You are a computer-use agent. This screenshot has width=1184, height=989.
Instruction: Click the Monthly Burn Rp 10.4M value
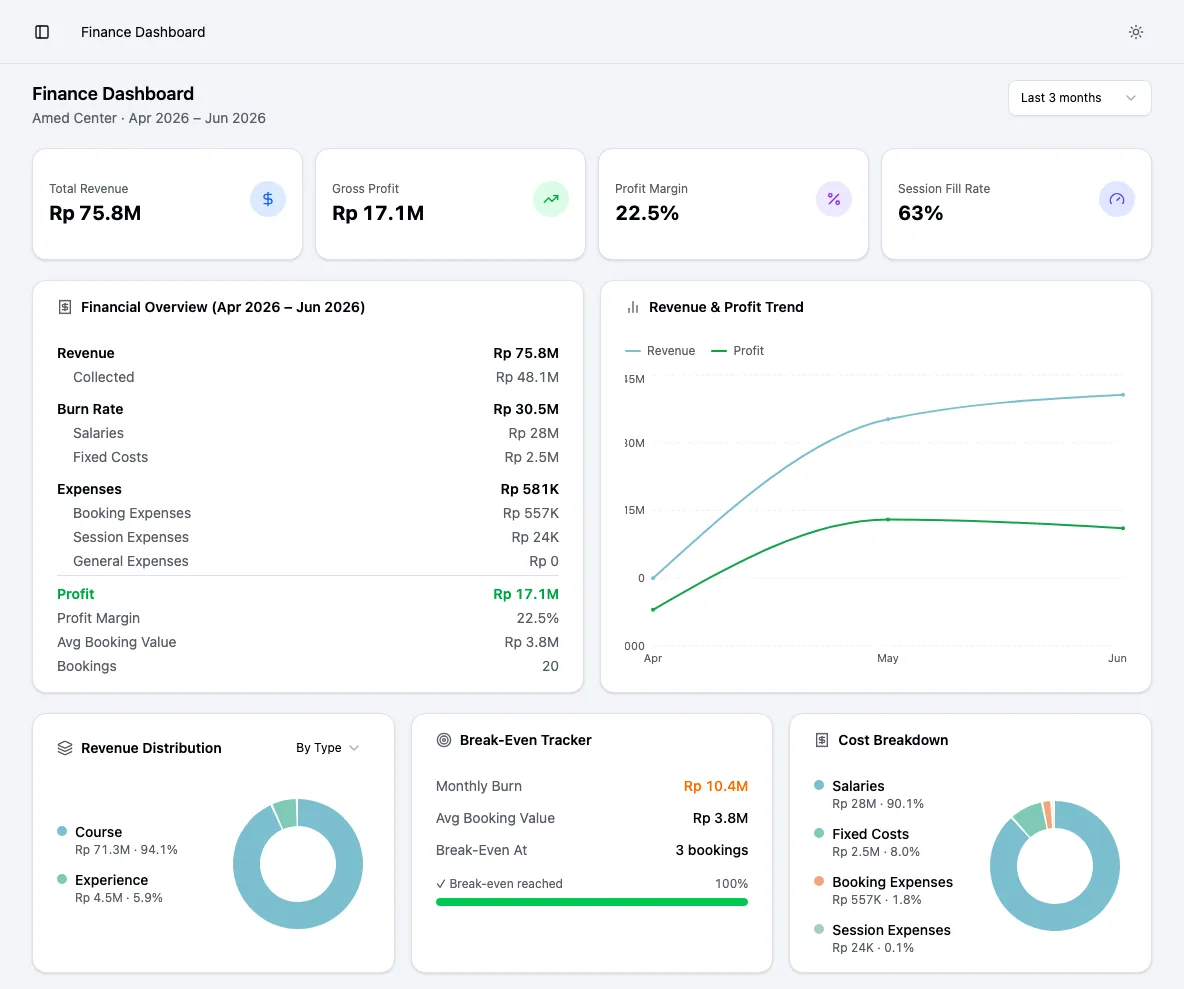coord(716,786)
